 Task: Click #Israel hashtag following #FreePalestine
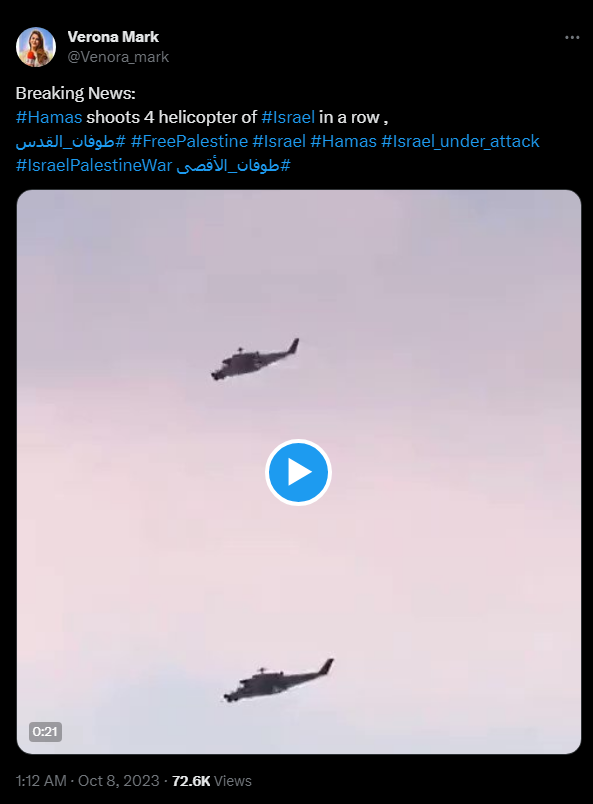click(x=279, y=141)
